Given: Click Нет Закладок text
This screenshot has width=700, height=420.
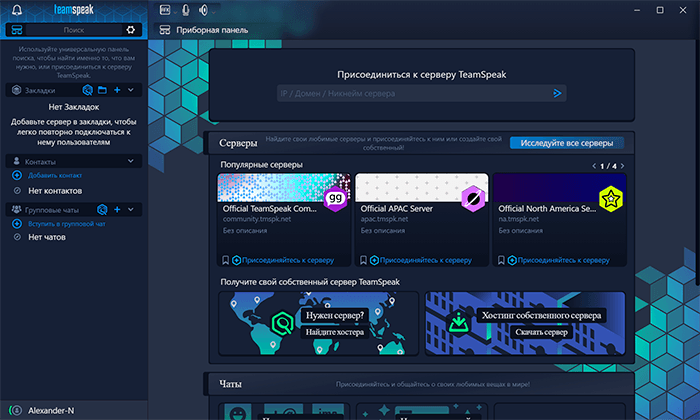Looking at the screenshot, I should pyautogui.click(x=74, y=107).
